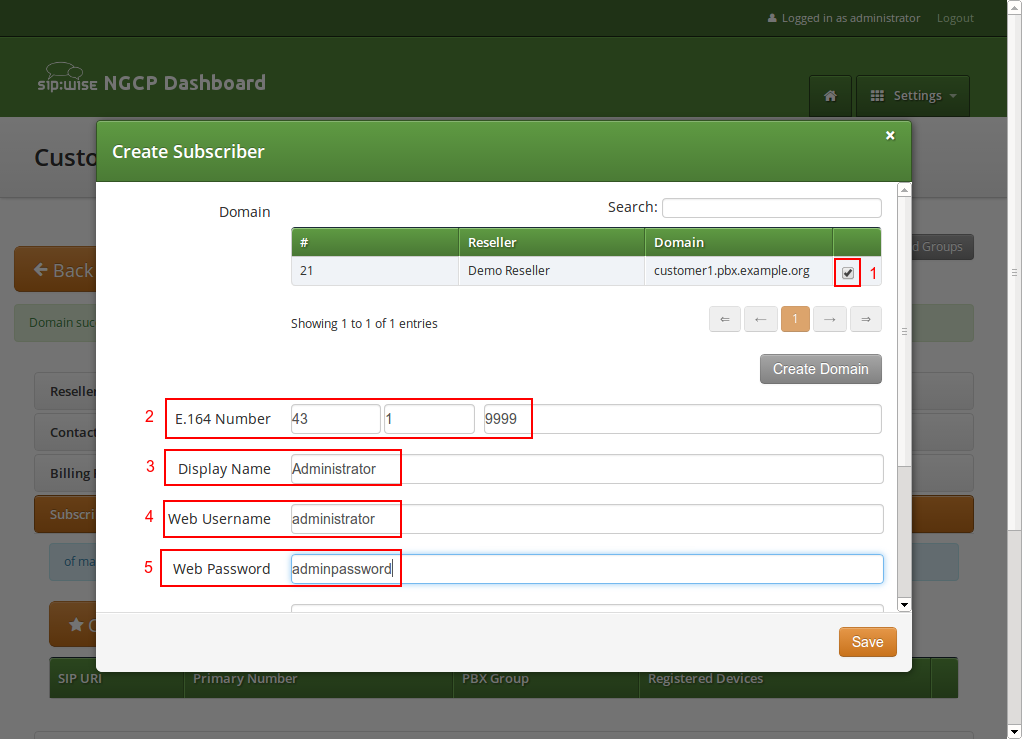The height and width of the screenshot is (739, 1022).
Task: Click the Create Domain button
Action: tap(820, 369)
